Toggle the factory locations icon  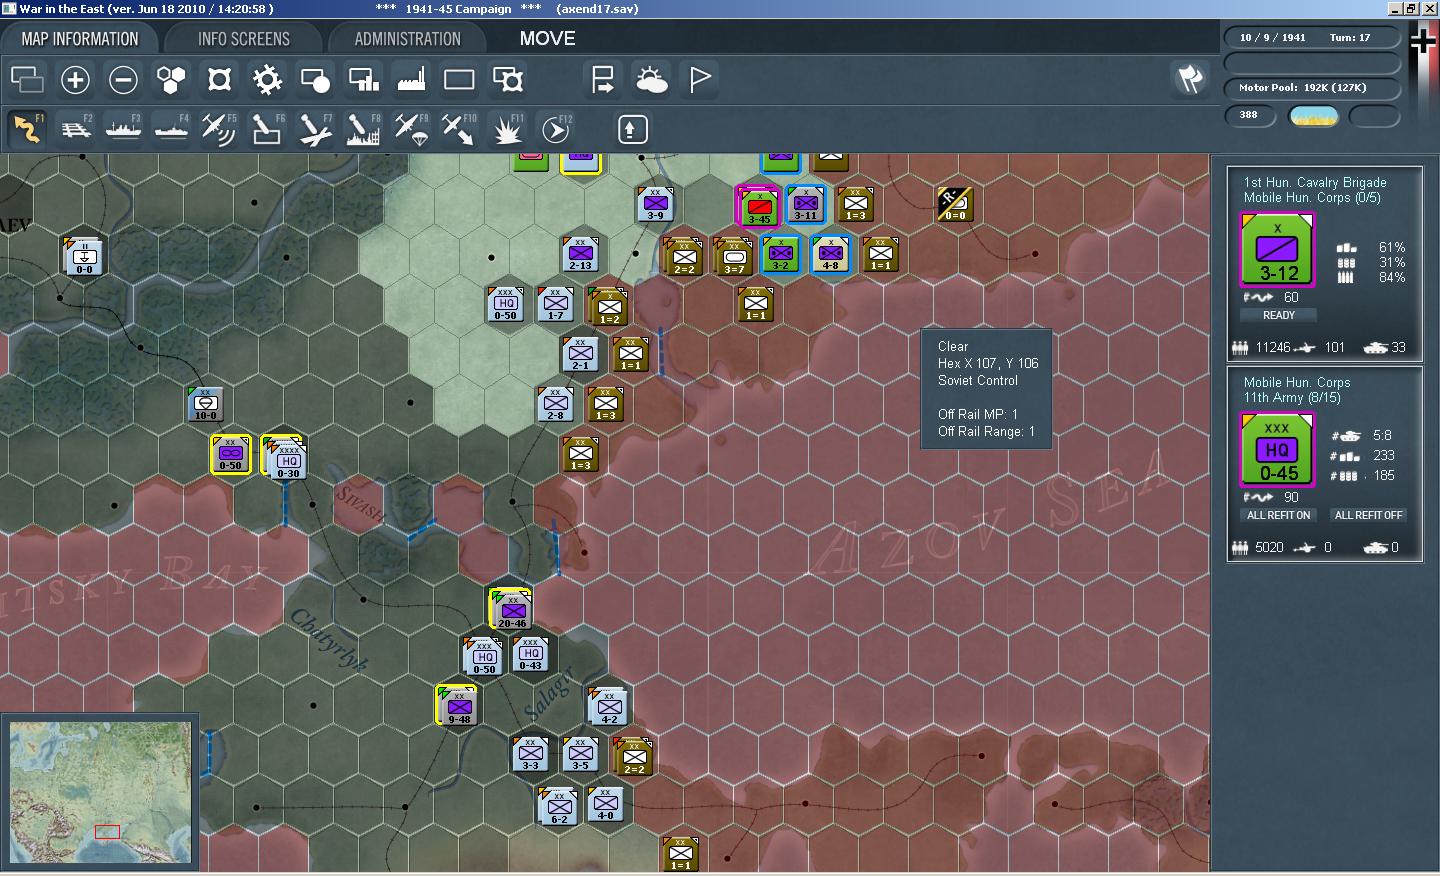tap(411, 80)
